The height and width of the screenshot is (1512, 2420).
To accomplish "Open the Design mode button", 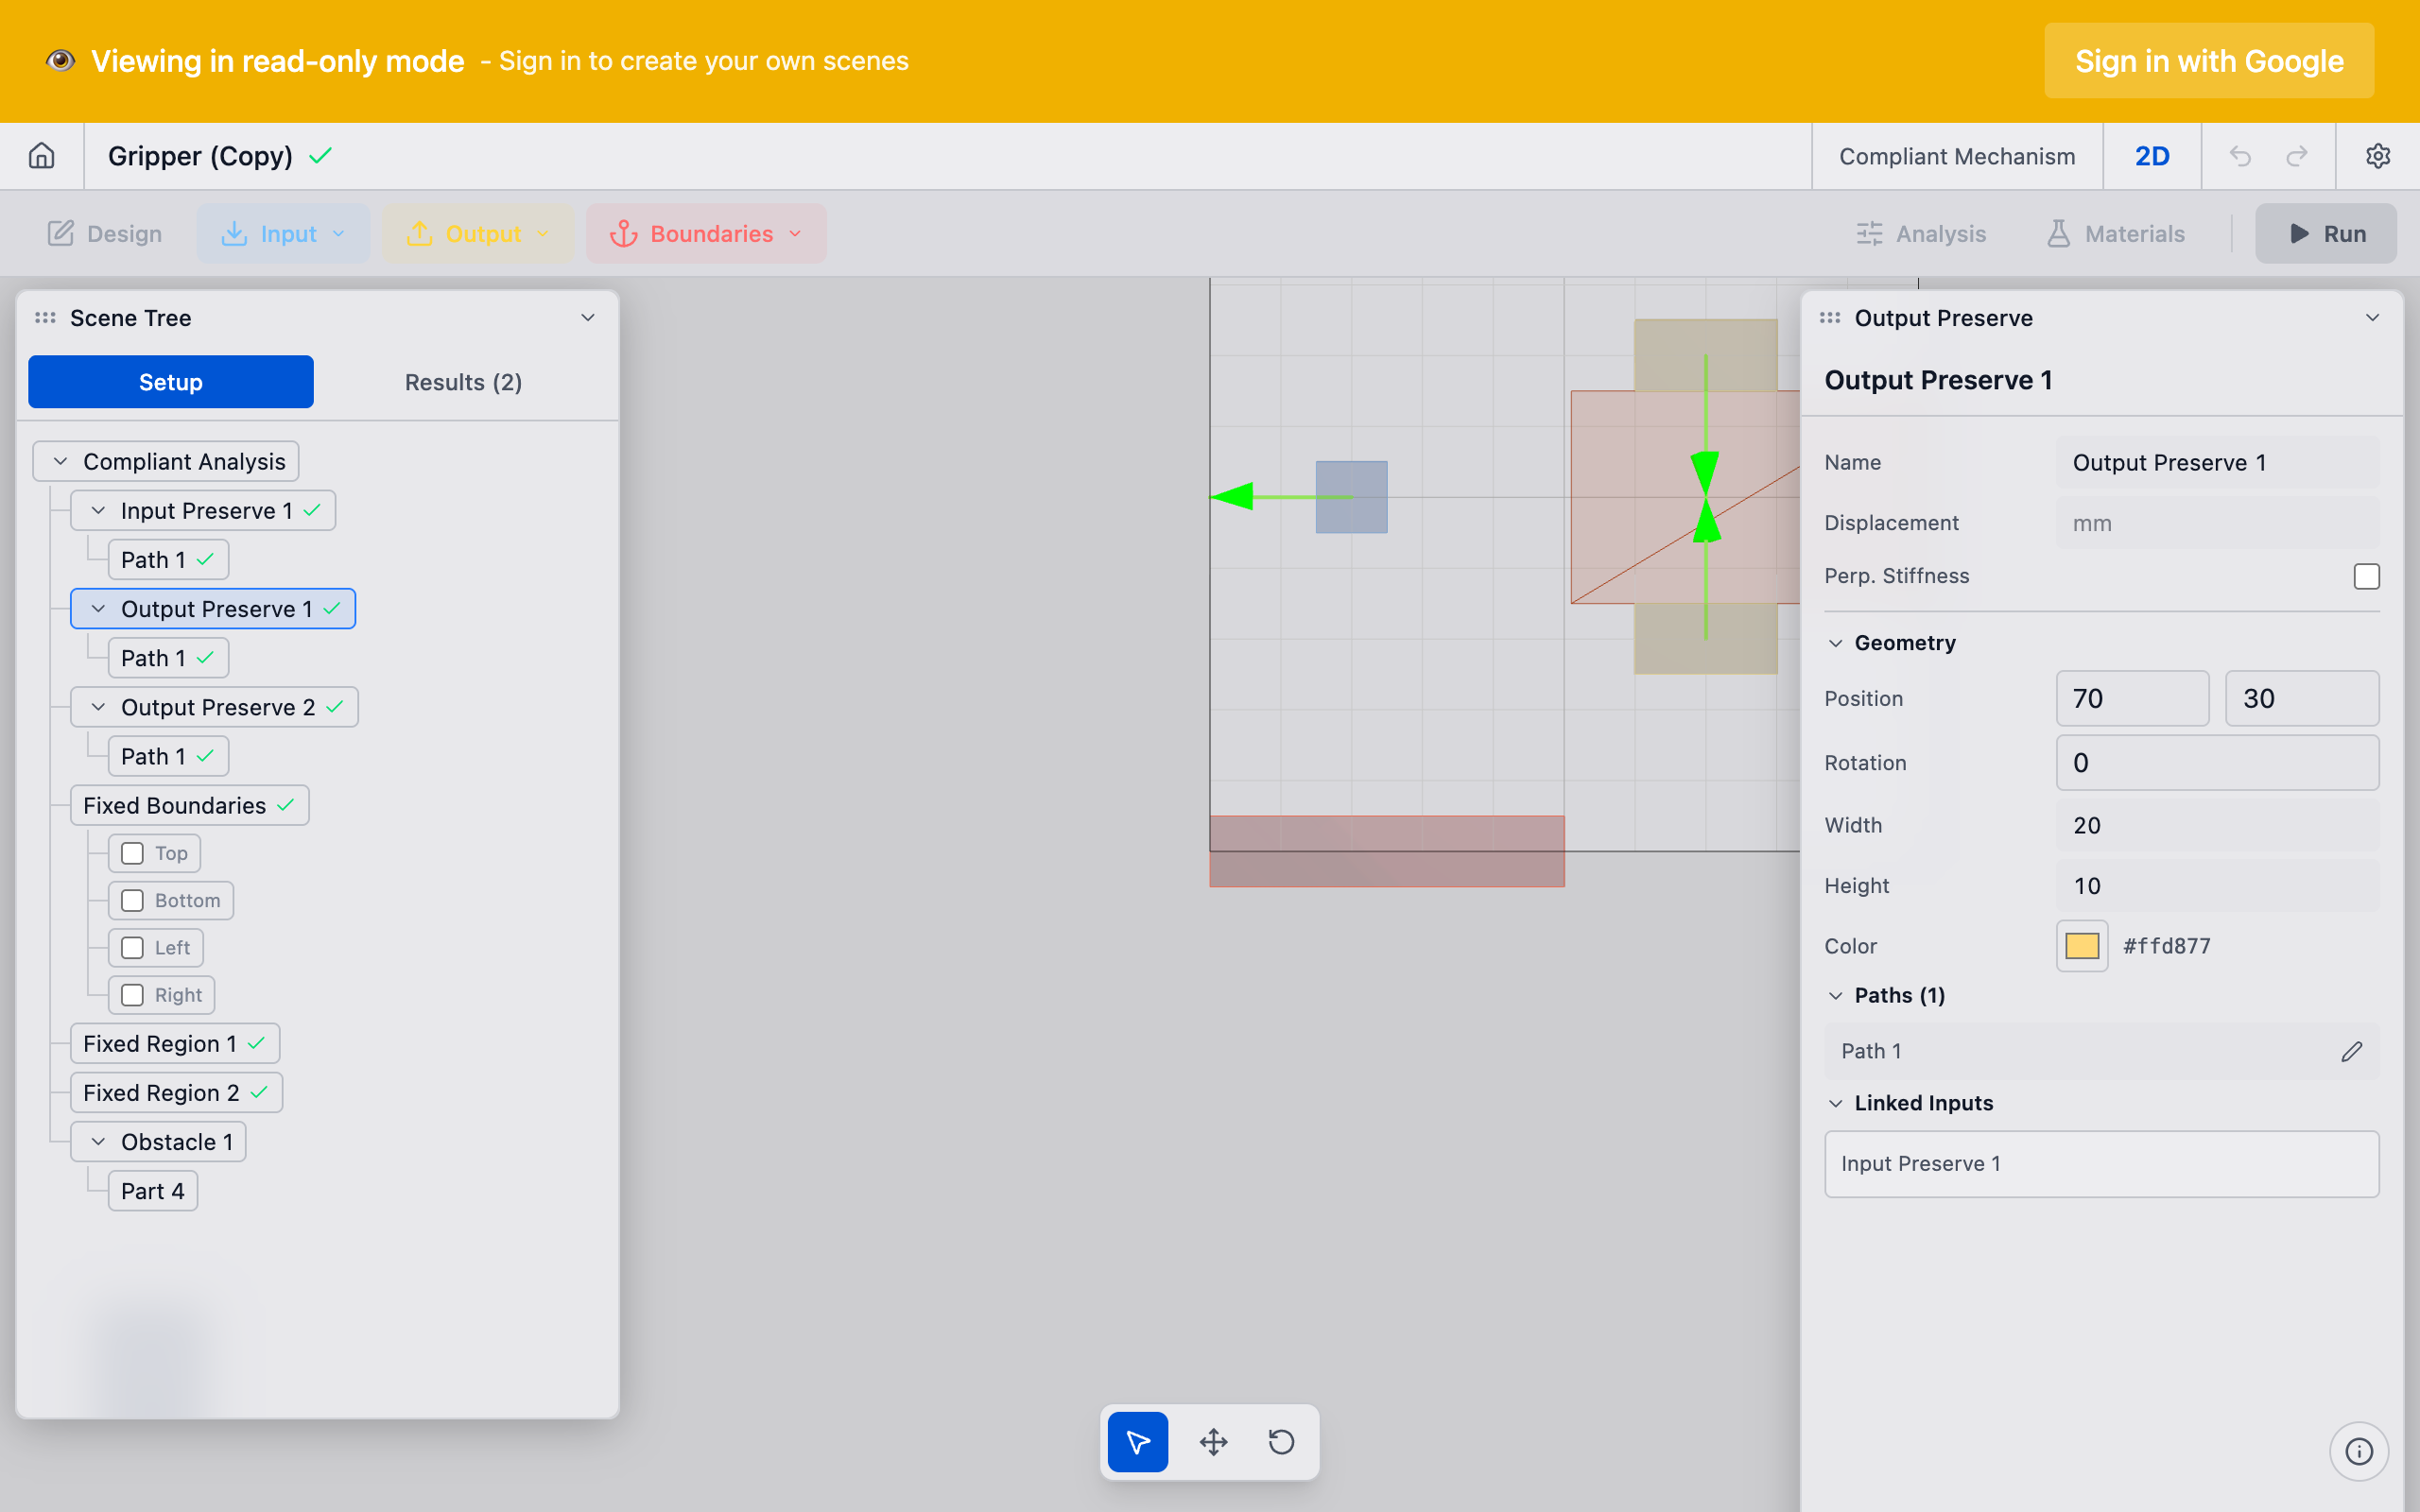I will 105,234.
